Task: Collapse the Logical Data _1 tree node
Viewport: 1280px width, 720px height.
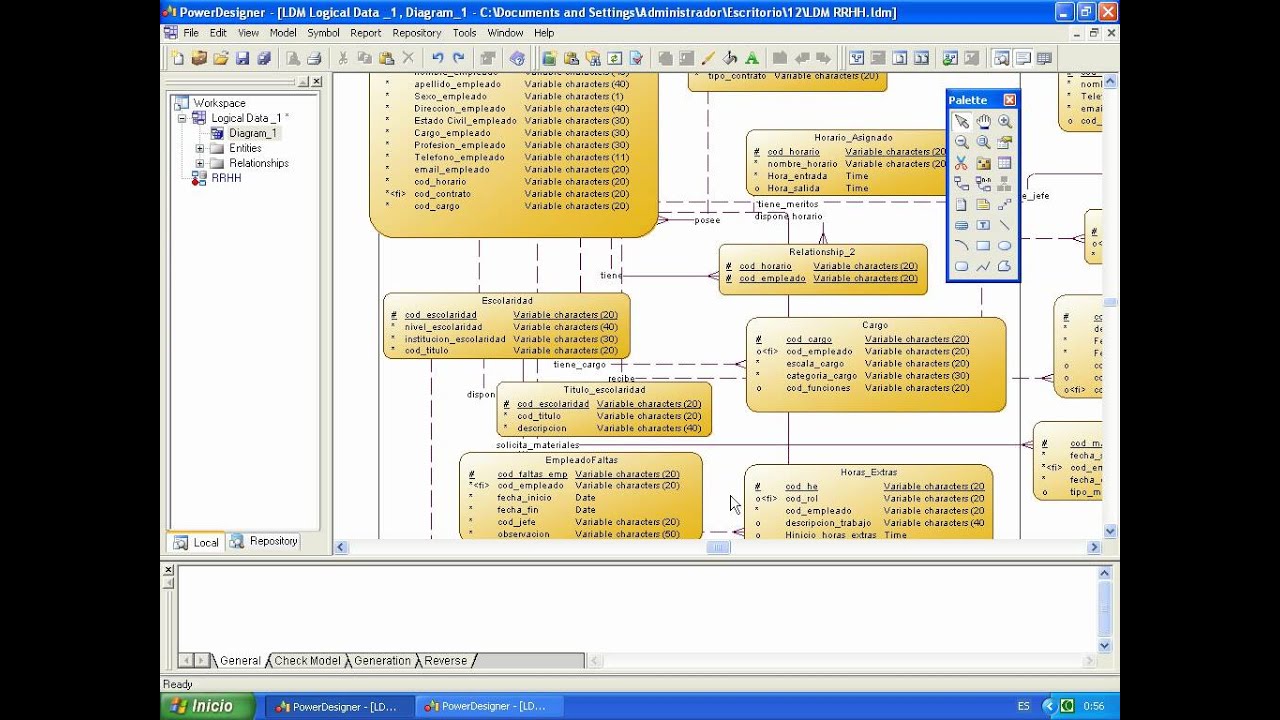Action: (183, 118)
